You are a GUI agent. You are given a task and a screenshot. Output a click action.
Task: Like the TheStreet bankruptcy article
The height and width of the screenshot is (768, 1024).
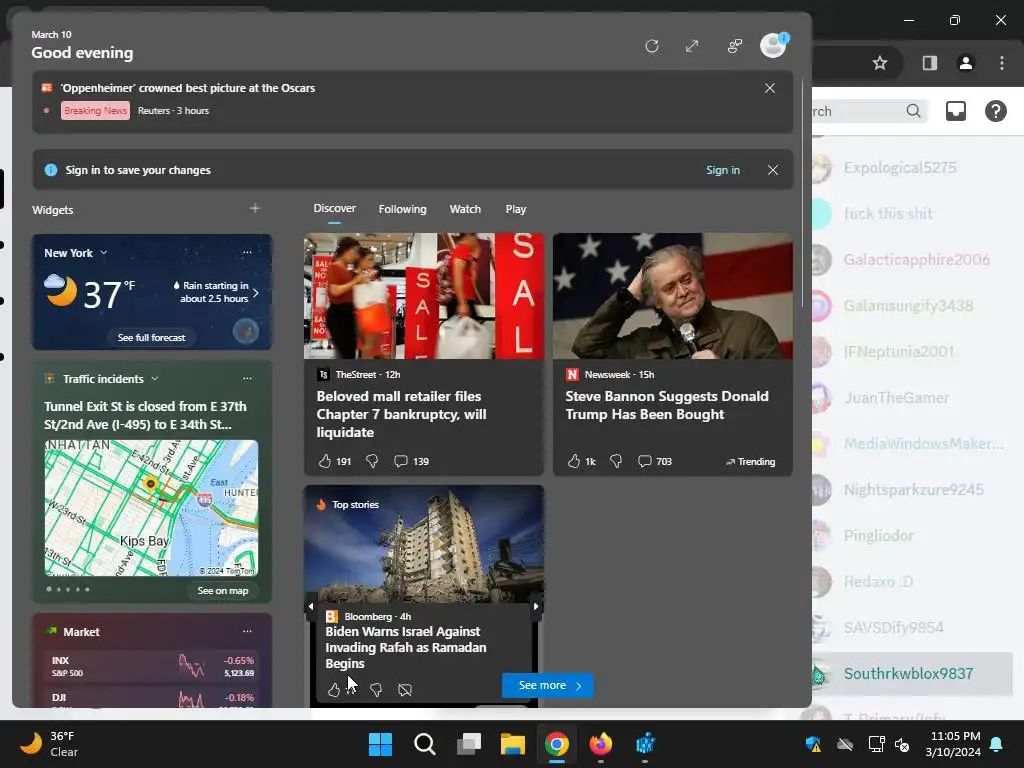coord(325,461)
